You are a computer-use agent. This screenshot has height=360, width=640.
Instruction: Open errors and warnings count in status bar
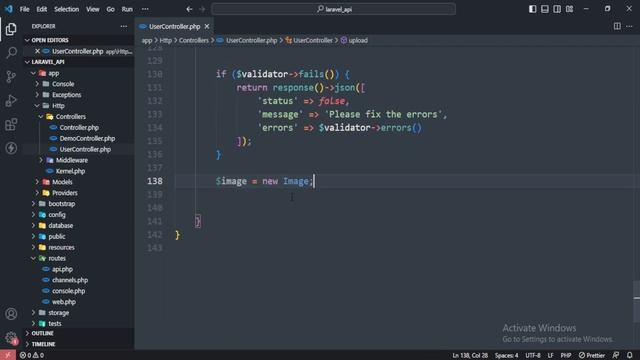point(31,355)
